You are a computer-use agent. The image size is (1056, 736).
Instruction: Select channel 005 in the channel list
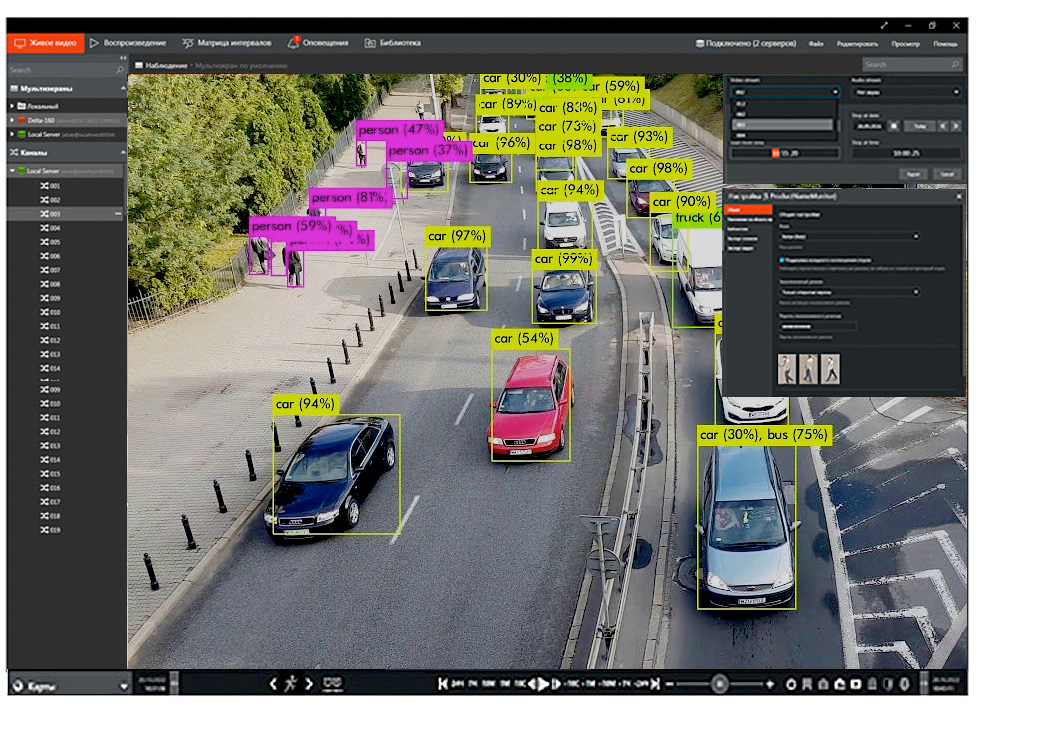tap(56, 242)
